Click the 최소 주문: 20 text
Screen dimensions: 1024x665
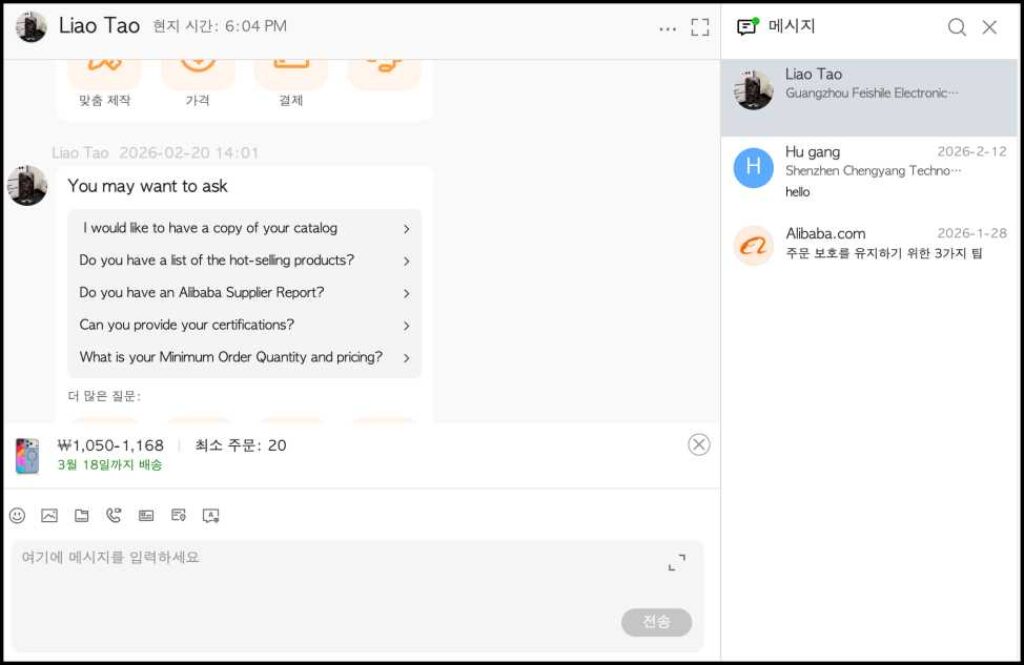[240, 446]
